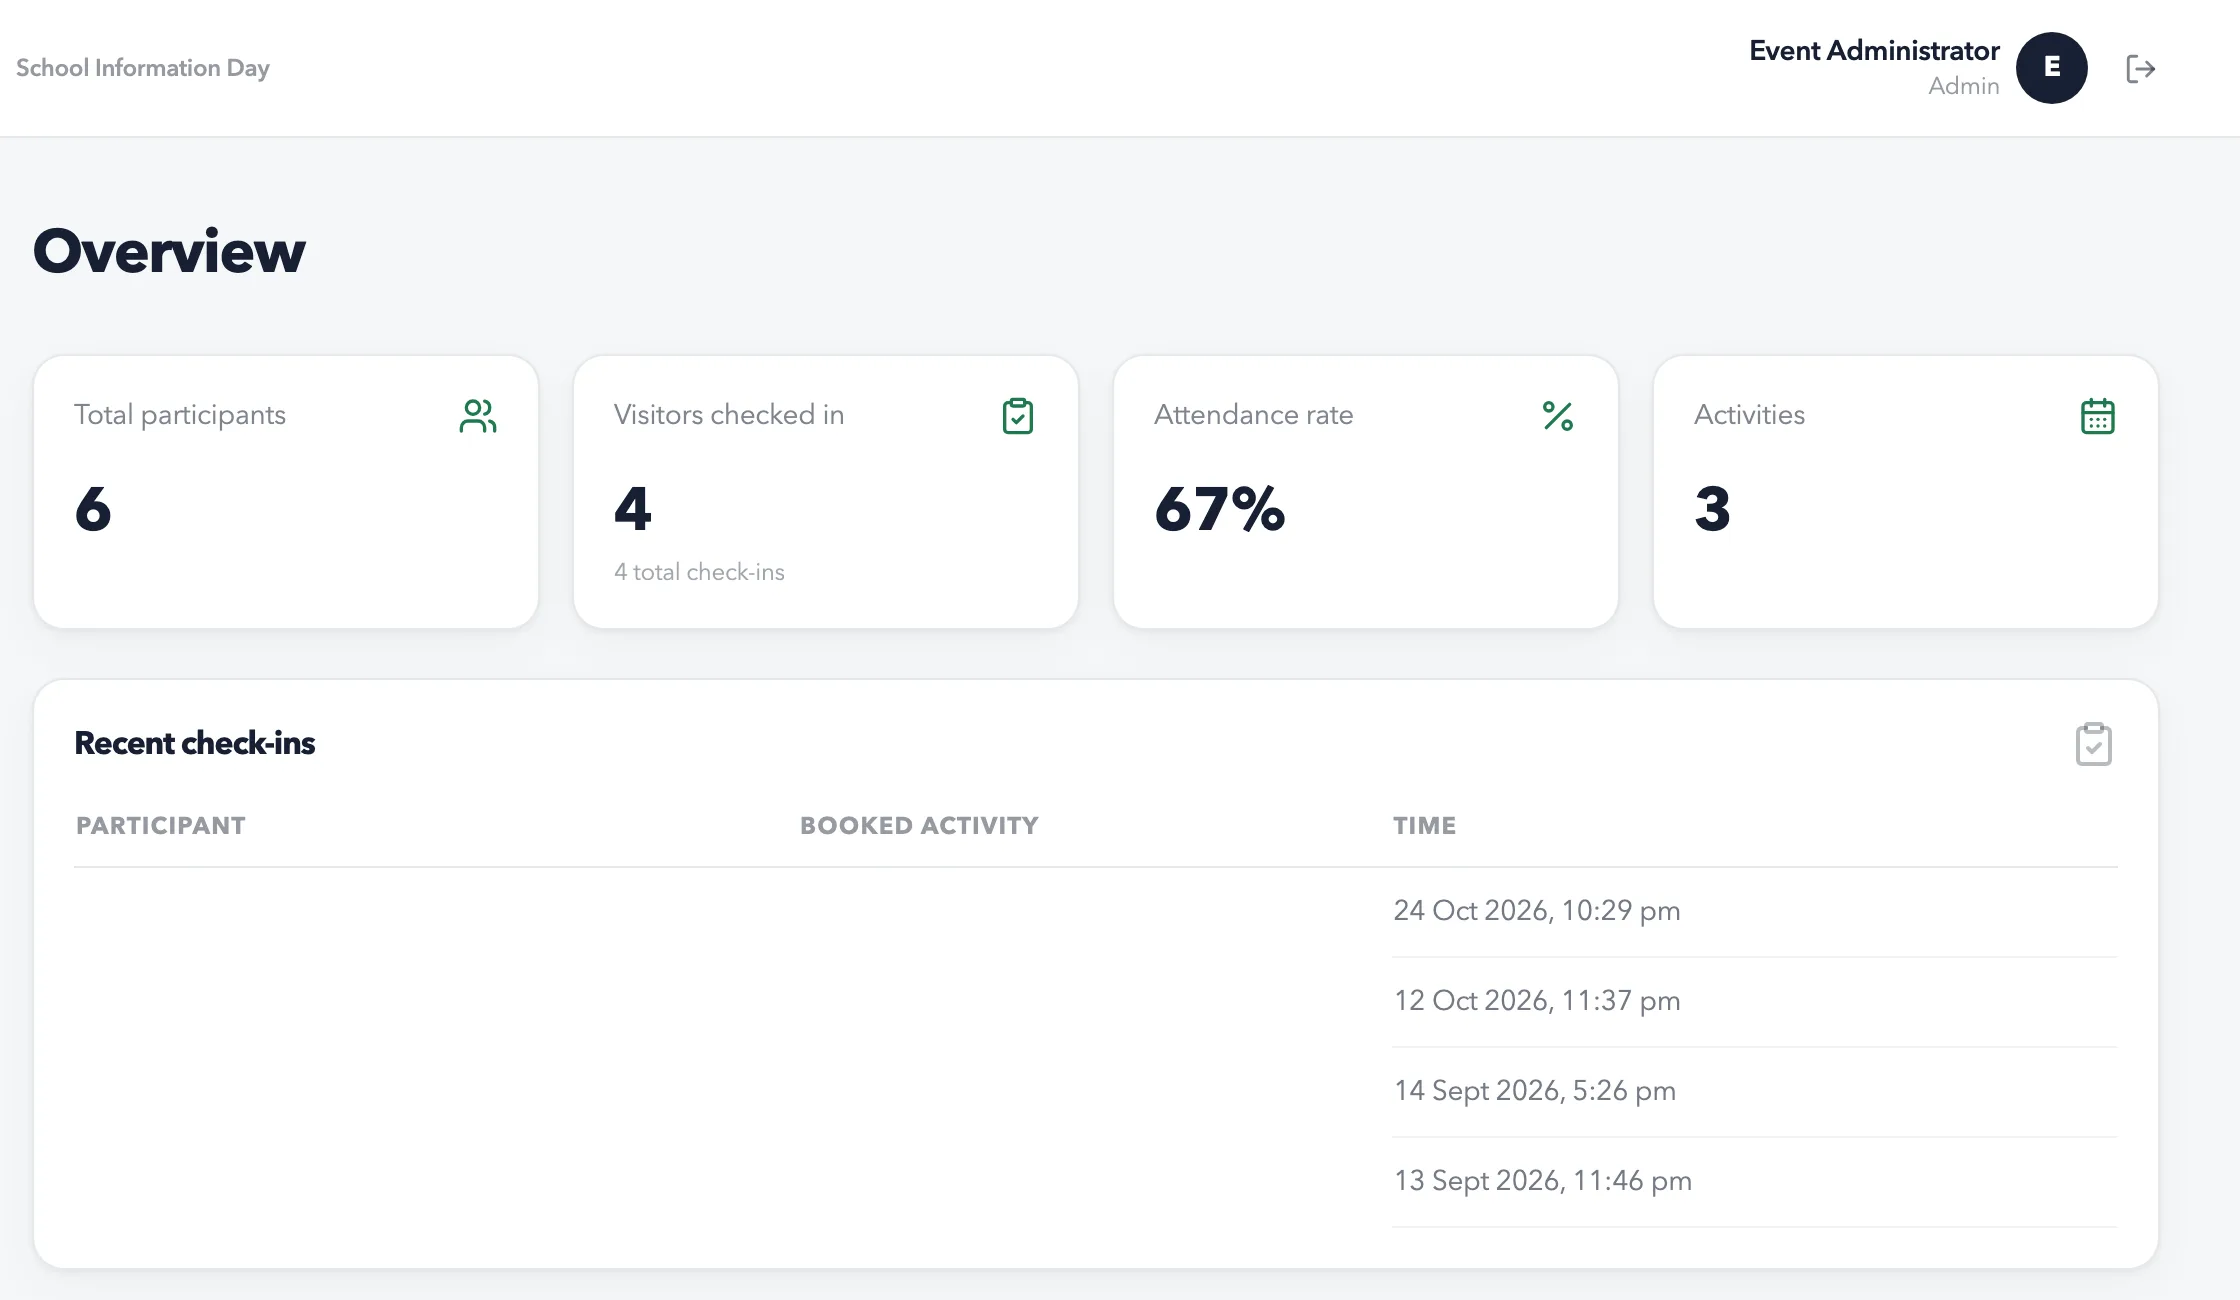Click the Visitors checked in label
The height and width of the screenshot is (1300, 2240).
coord(729,415)
